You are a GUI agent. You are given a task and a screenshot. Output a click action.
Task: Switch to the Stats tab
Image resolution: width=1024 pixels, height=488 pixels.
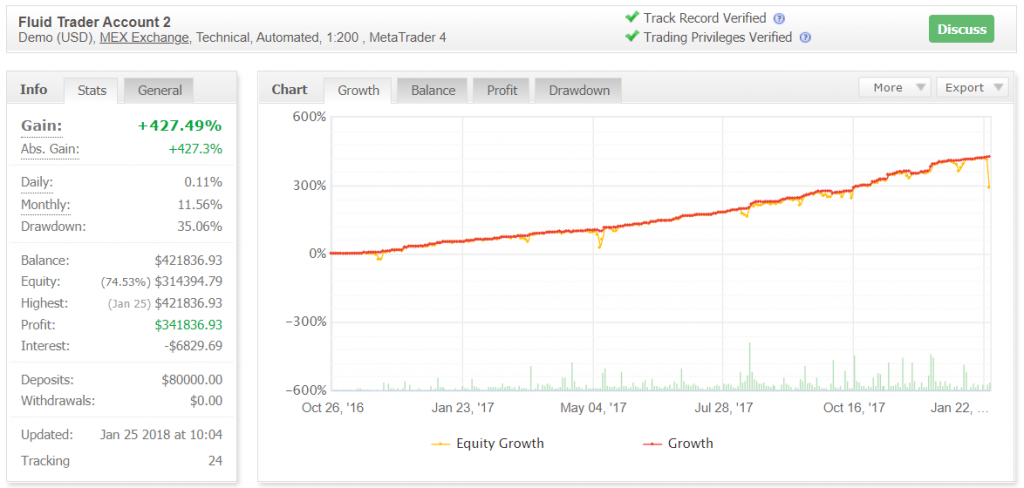[92, 90]
